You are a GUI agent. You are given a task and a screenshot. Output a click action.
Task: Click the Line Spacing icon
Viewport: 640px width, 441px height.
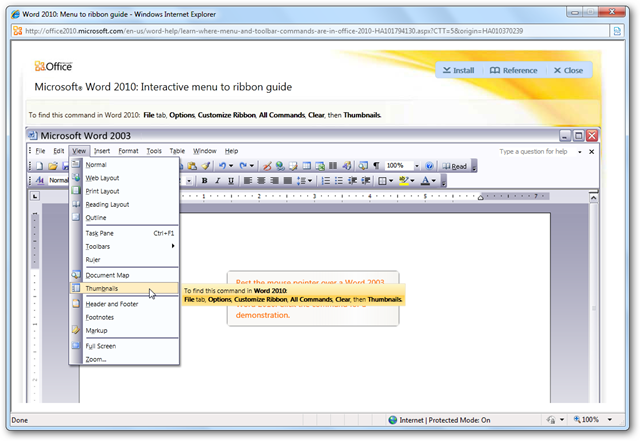click(x=301, y=180)
